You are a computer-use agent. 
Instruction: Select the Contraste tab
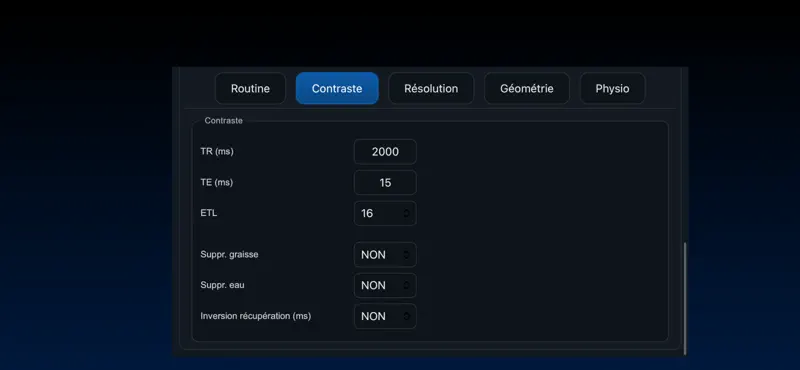click(337, 88)
